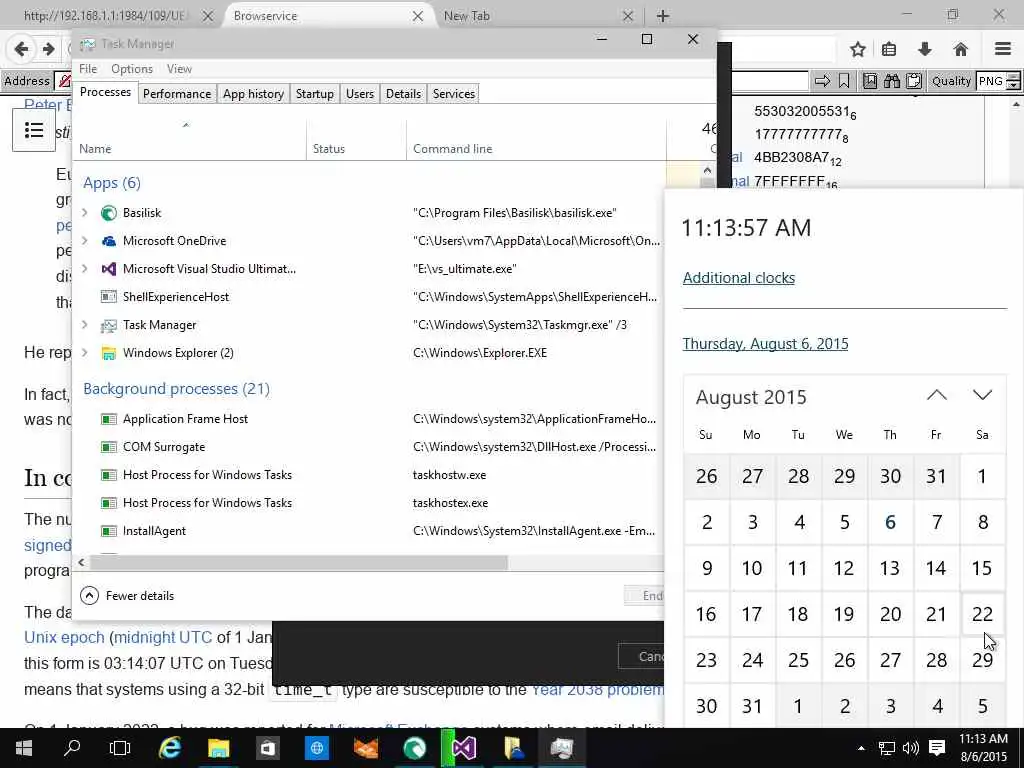
Task: Click the network tray icon
Action: click(x=886, y=748)
